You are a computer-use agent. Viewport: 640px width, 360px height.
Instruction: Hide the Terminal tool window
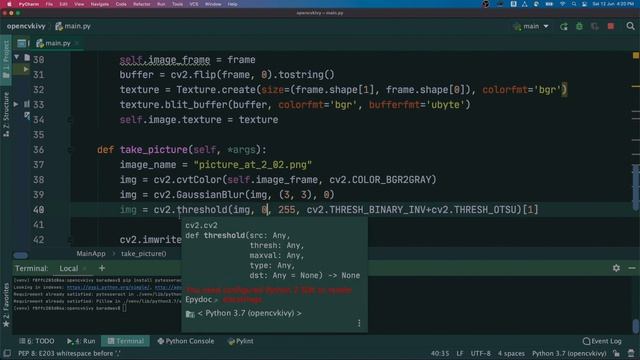coord(632,268)
